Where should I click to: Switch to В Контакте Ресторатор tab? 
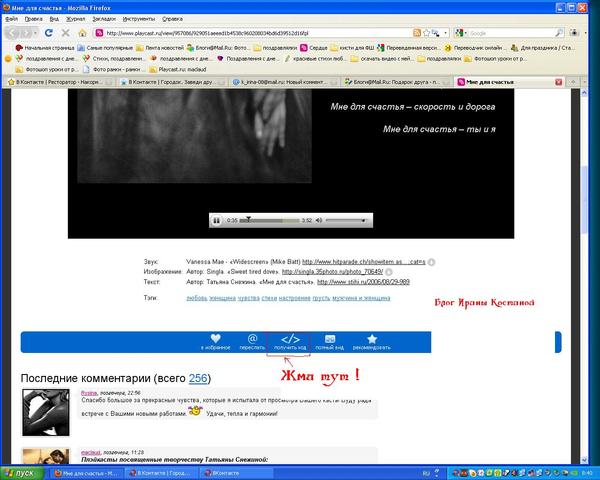[x=60, y=82]
